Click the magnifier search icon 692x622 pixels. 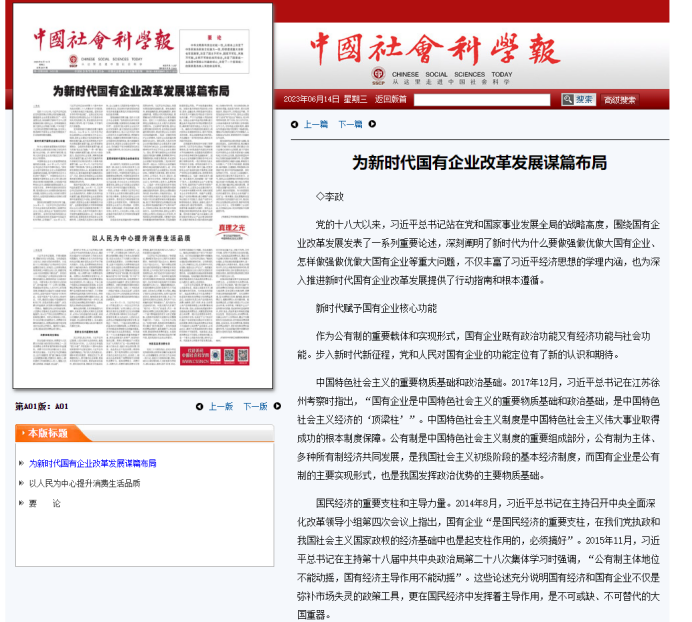[567, 99]
